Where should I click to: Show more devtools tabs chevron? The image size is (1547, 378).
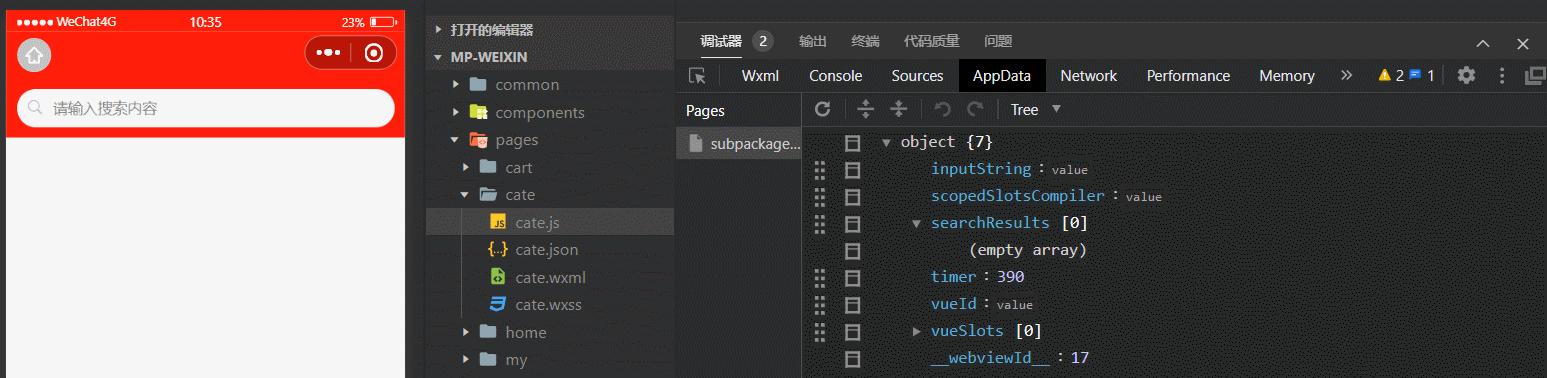(1346, 75)
